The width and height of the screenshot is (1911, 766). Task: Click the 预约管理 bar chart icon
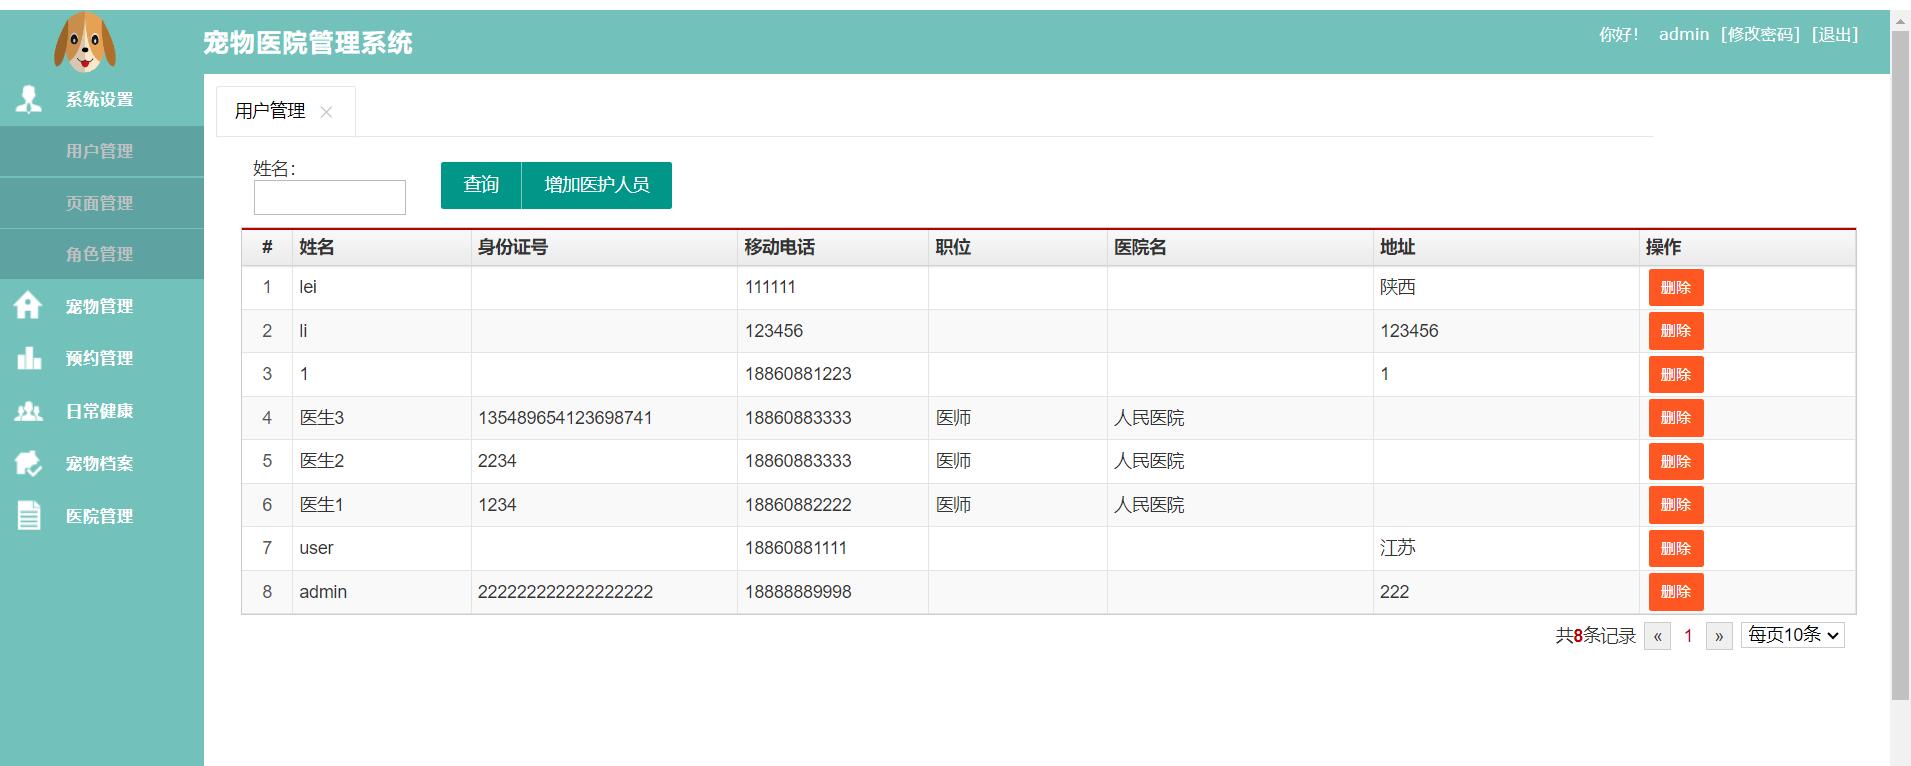pyautogui.click(x=29, y=358)
